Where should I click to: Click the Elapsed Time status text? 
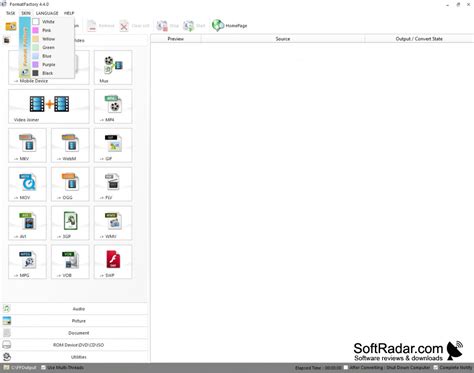(318, 368)
